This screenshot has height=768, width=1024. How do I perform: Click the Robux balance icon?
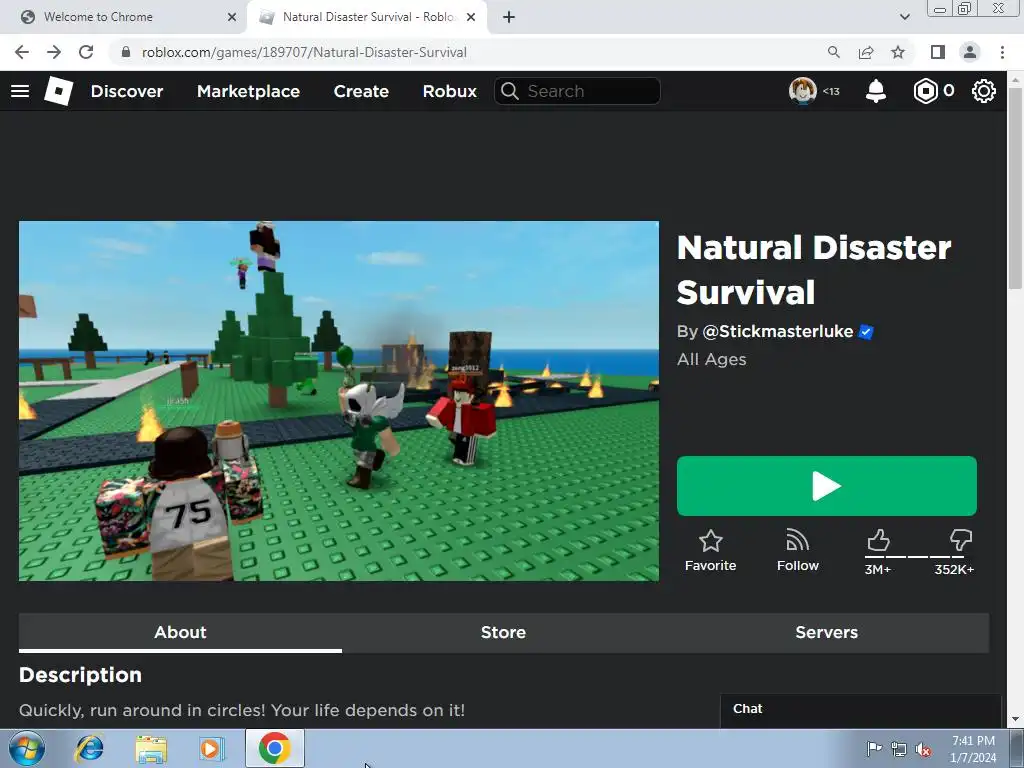[x=925, y=91]
